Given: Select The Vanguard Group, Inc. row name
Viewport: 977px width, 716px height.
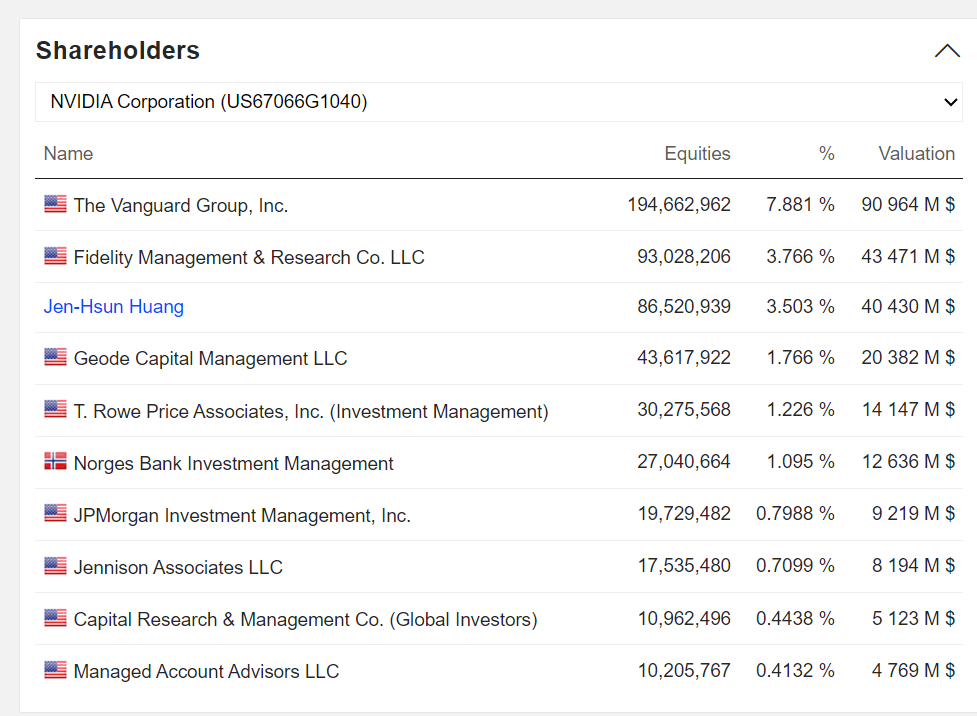Looking at the screenshot, I should 181,206.
